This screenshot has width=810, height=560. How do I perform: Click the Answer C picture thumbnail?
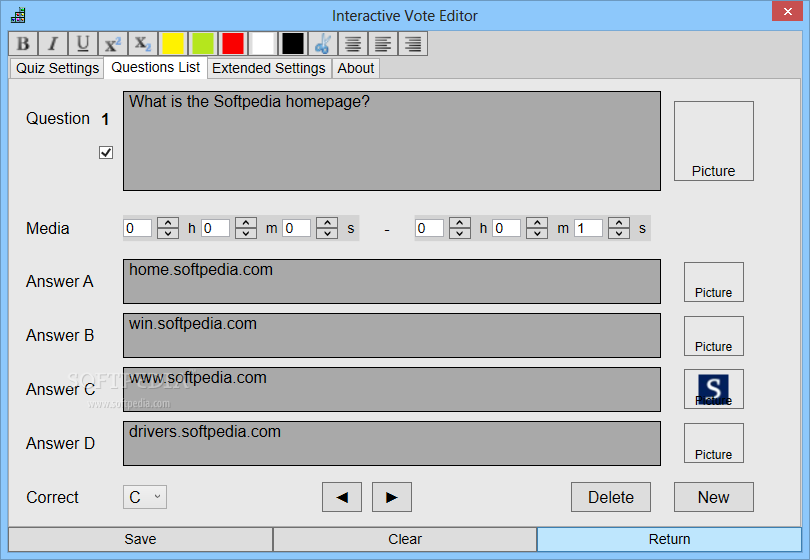tap(713, 389)
